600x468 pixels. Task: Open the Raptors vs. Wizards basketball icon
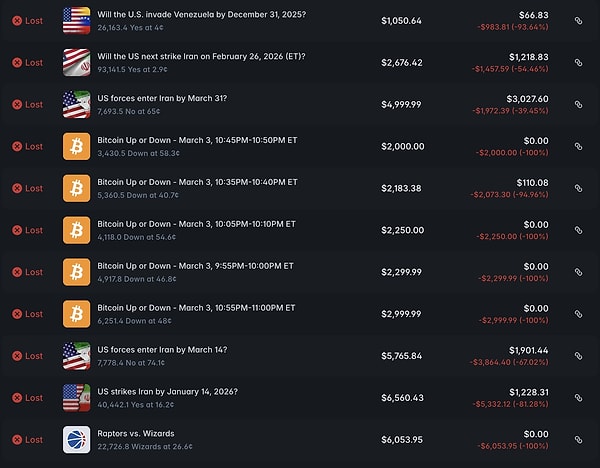tap(76, 439)
